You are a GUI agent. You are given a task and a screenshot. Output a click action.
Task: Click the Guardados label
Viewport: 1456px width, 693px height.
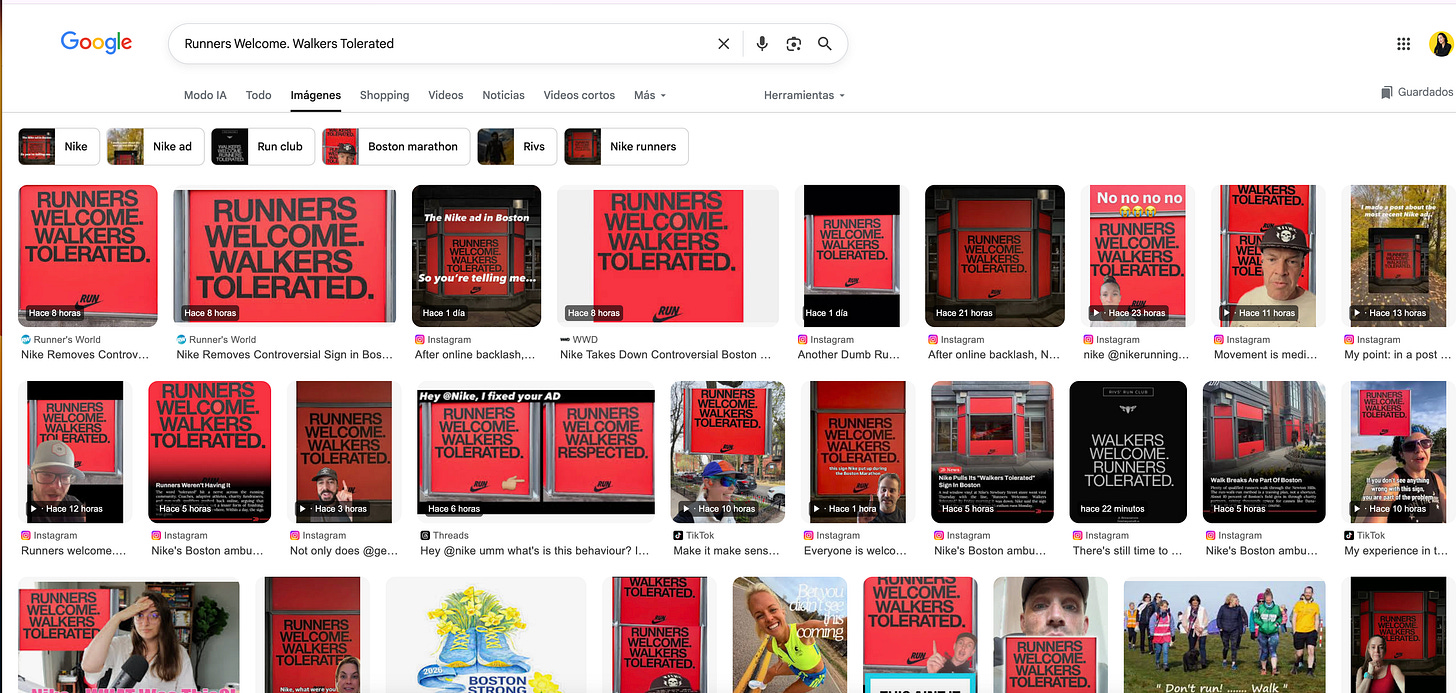1425,92
